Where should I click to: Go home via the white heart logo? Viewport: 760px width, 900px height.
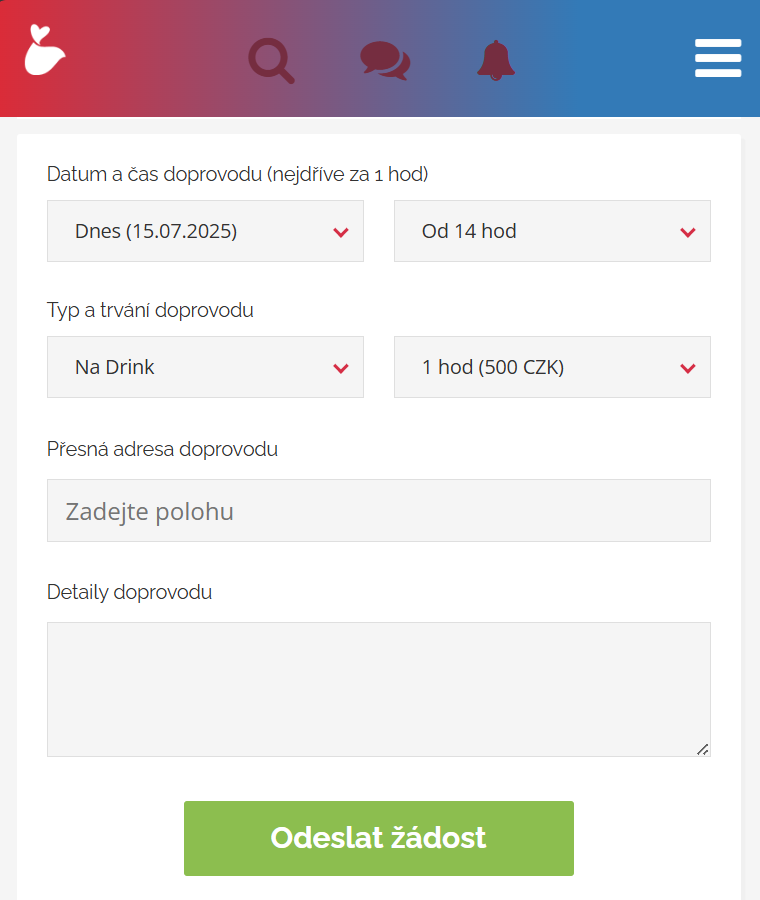coord(45,50)
